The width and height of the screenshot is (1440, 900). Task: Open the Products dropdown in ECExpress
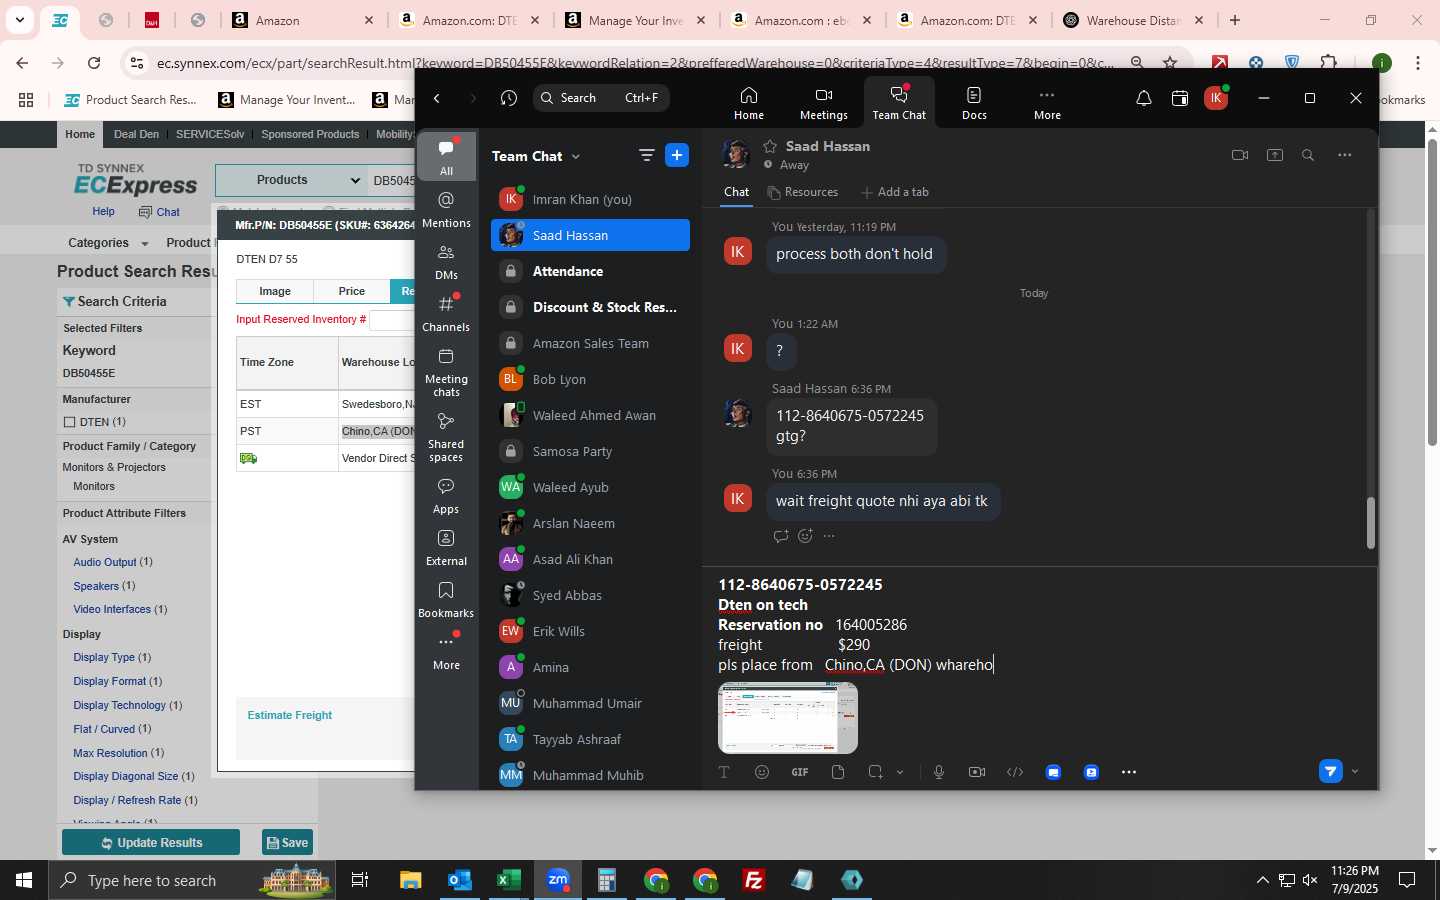289,180
